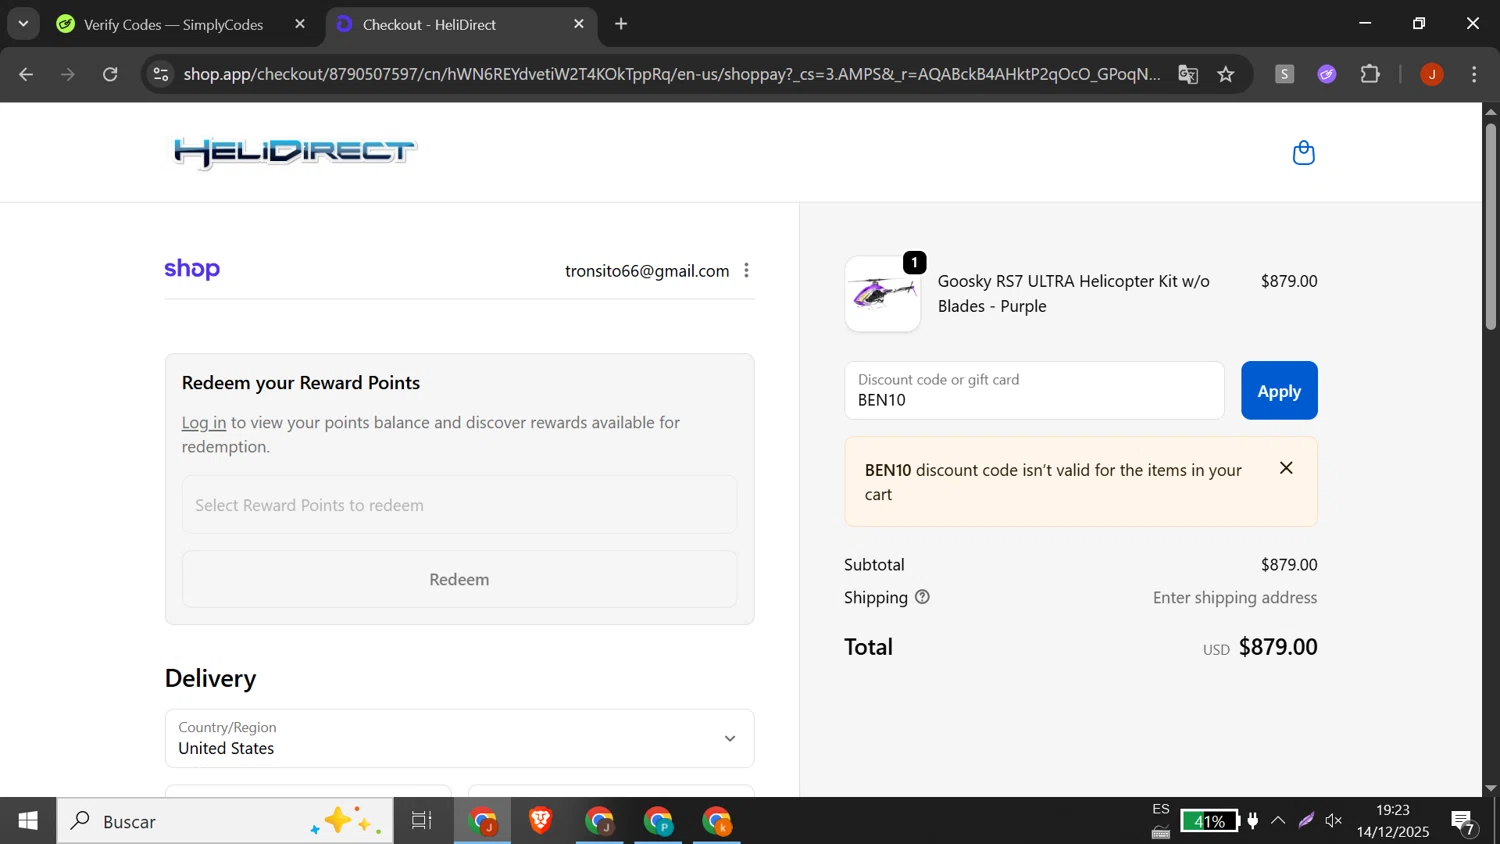Close the Checkout HeliDirect tab
The image size is (1500, 844).
579,24
